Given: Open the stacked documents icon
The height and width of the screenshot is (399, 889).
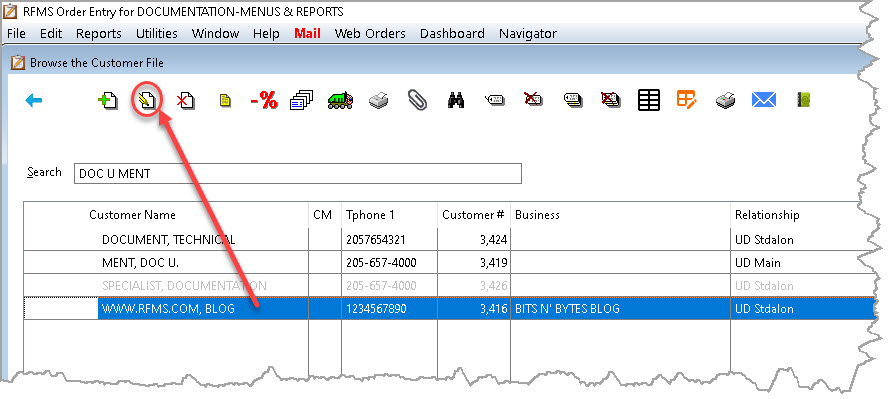Looking at the screenshot, I should (x=301, y=101).
